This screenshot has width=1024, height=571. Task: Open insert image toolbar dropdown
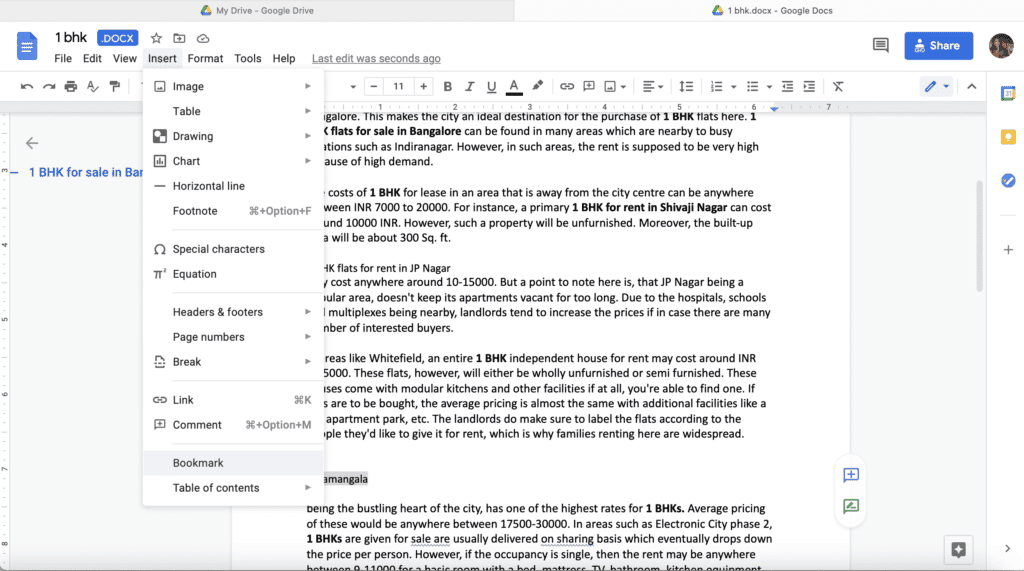click(615, 87)
